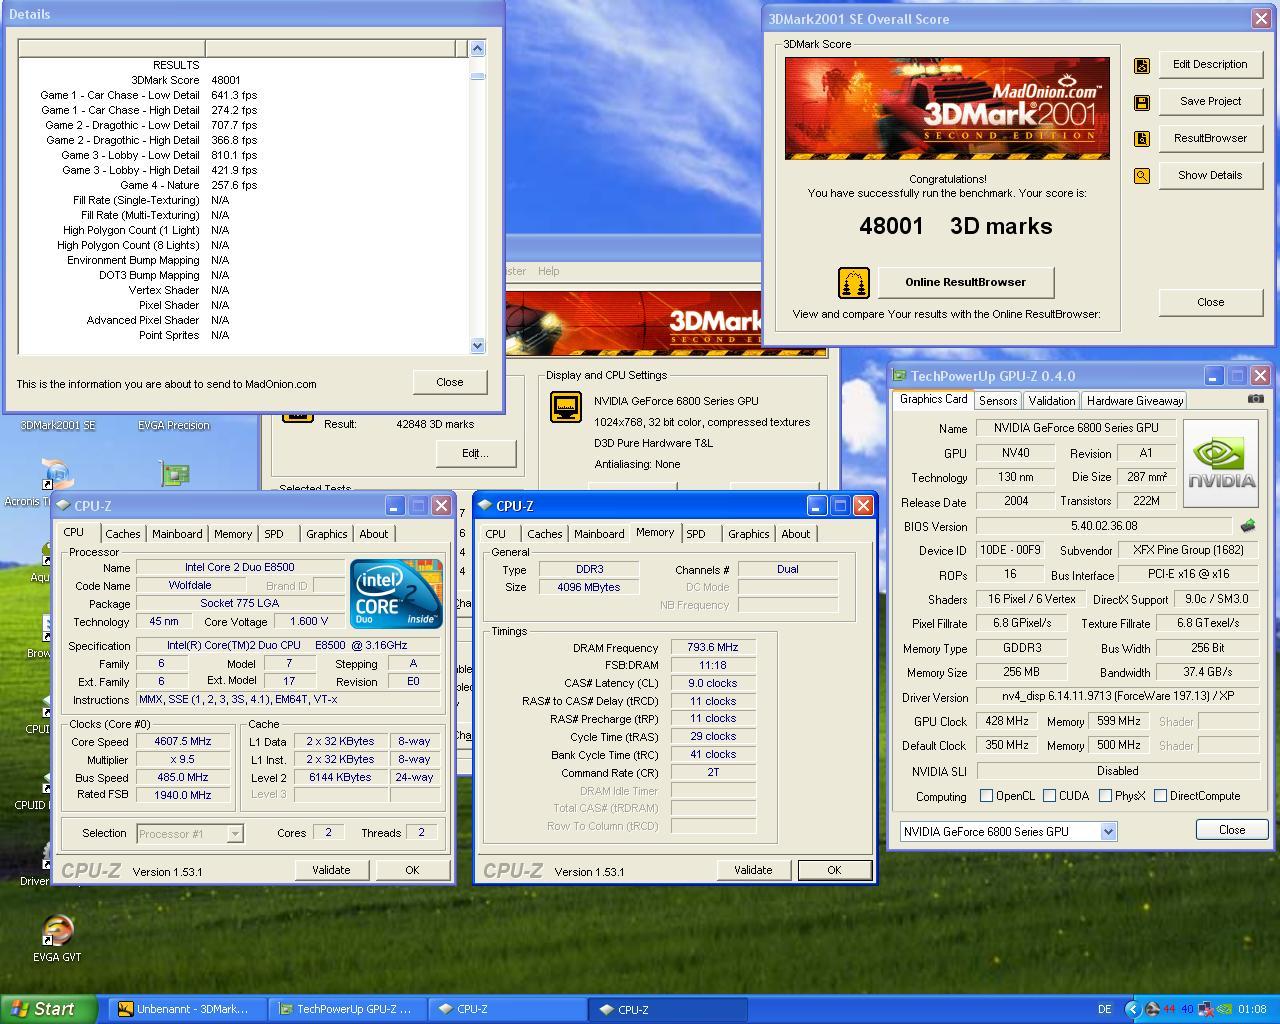Select '3DMark Score 48001' row in Details
1280x1024 pixels.
click(x=244, y=80)
